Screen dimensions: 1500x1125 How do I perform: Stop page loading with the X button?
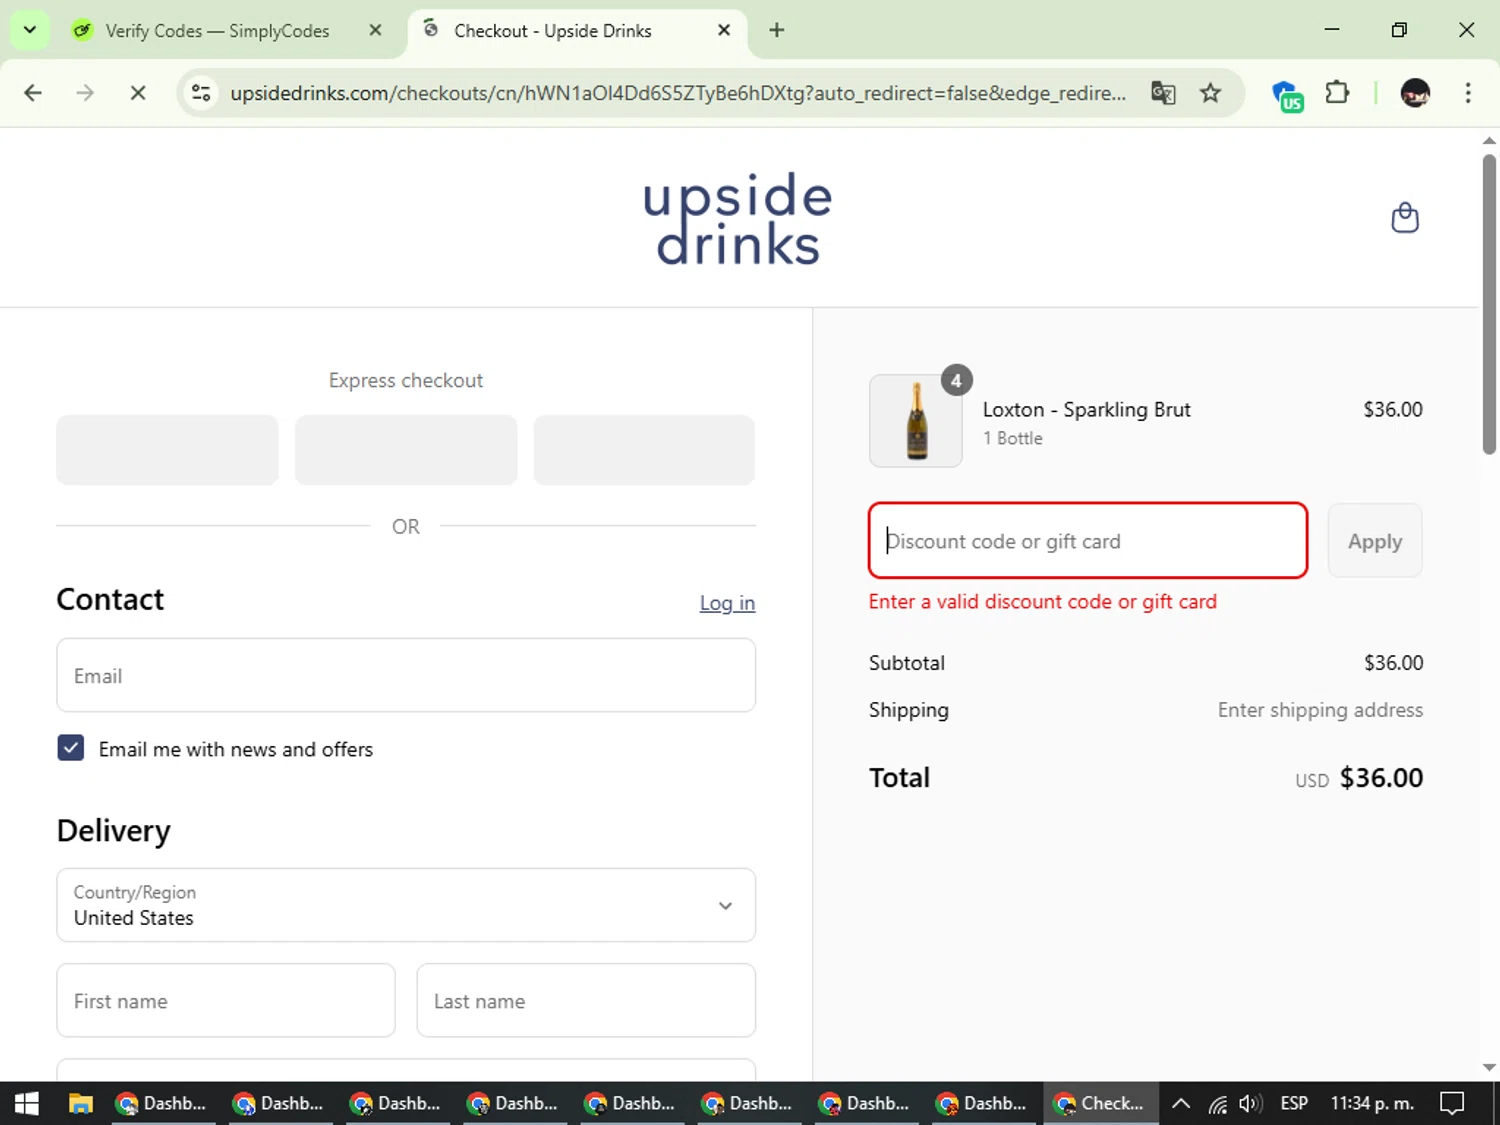(138, 93)
